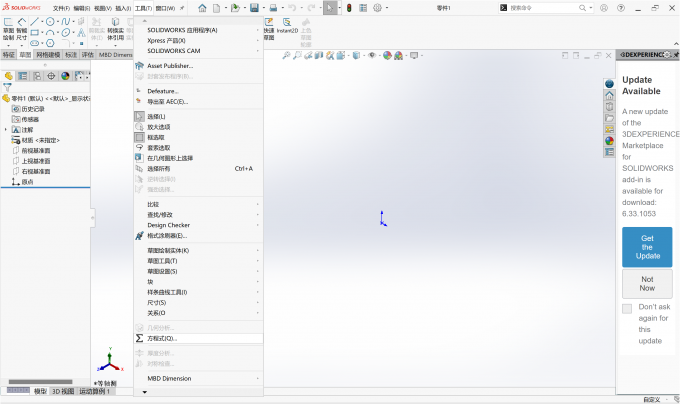Open the 视图(V) menu
680x404 pixels.
coord(103,8)
